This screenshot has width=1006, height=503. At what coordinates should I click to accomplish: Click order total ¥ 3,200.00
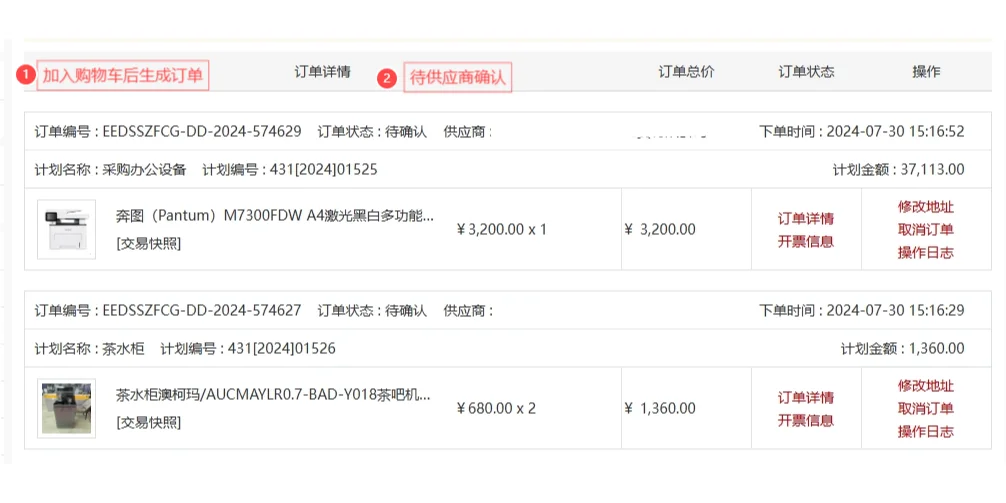point(660,230)
